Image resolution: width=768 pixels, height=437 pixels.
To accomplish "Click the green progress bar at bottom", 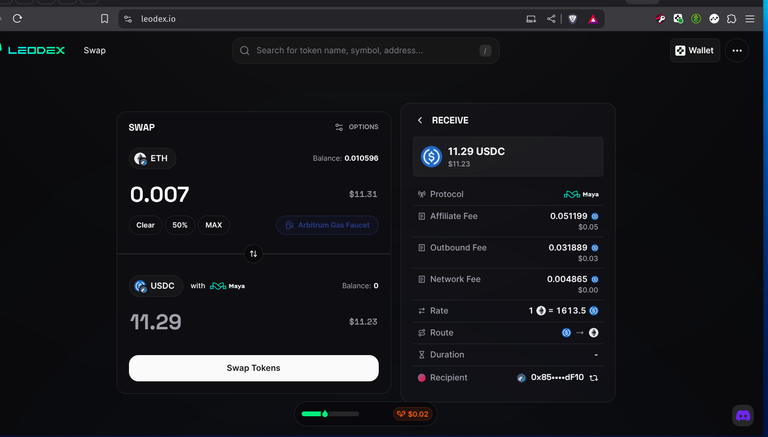I will 330,414.
